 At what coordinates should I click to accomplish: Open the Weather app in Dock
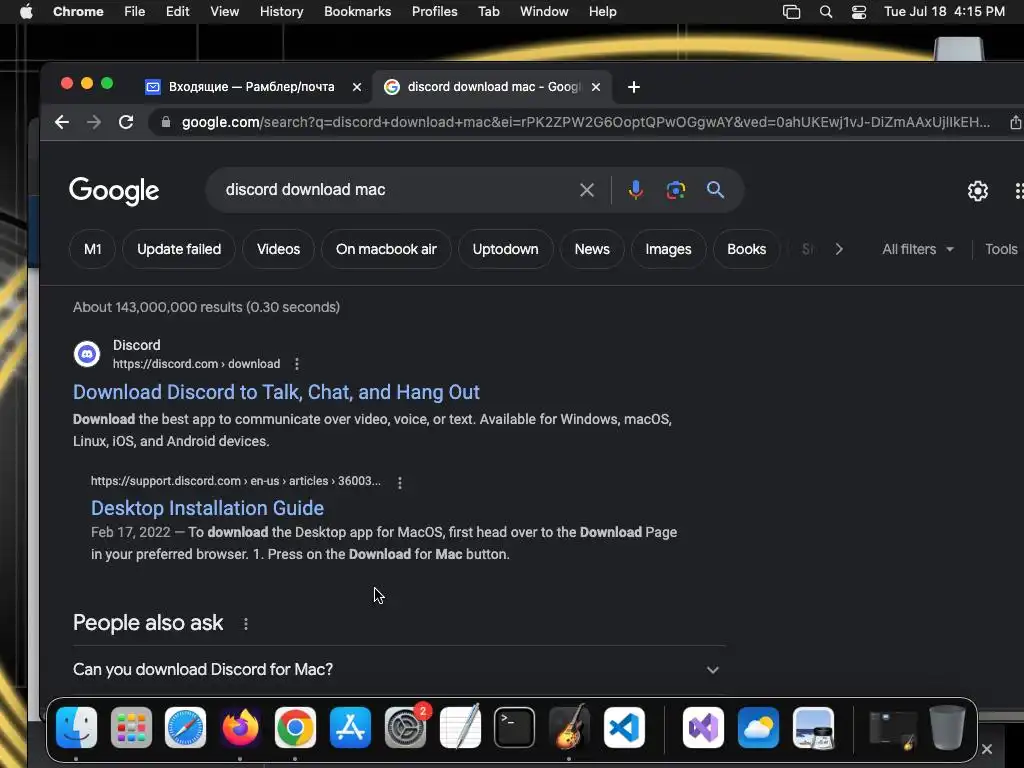pyautogui.click(x=758, y=728)
